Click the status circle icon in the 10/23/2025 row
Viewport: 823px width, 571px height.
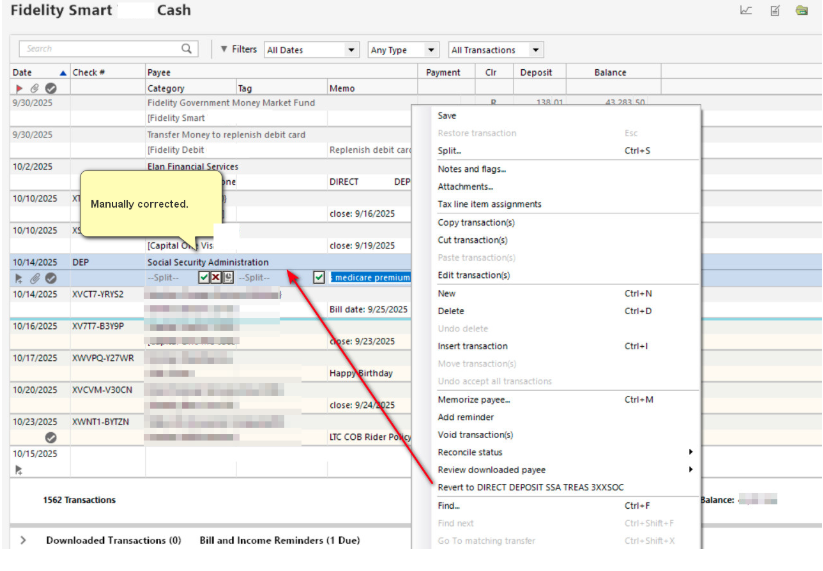point(51,437)
